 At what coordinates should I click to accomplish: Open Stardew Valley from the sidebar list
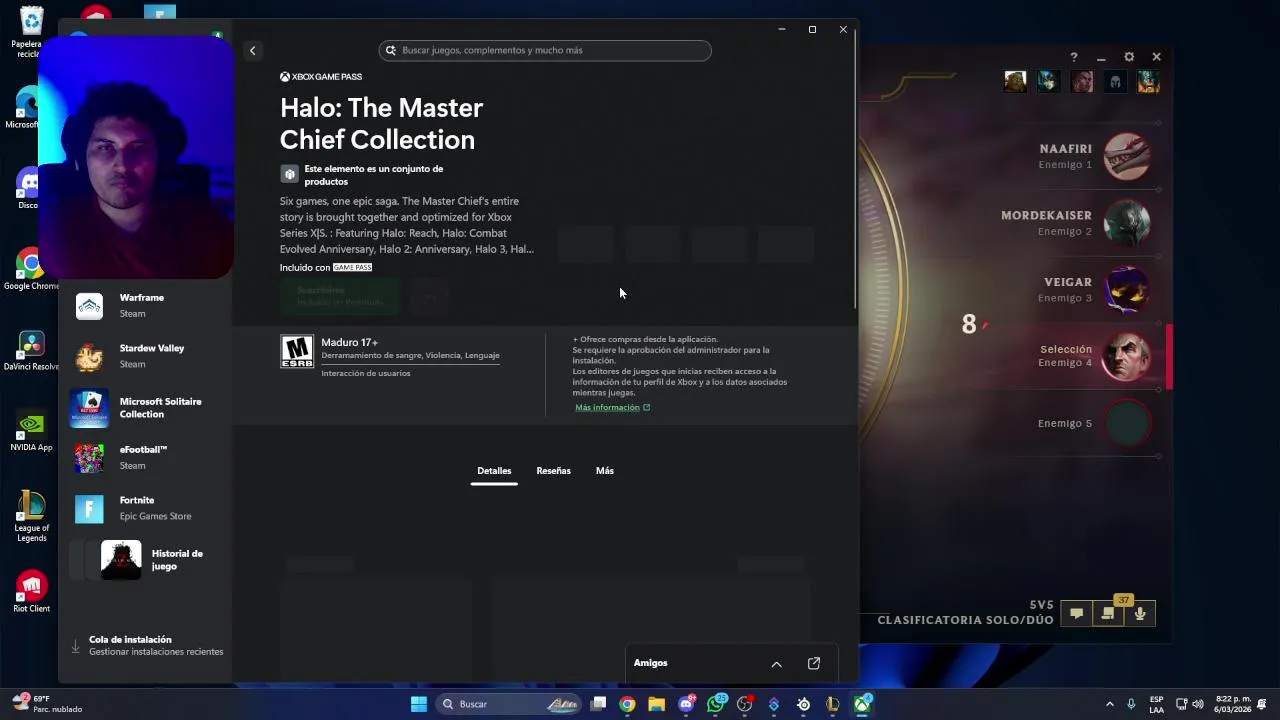coord(145,356)
